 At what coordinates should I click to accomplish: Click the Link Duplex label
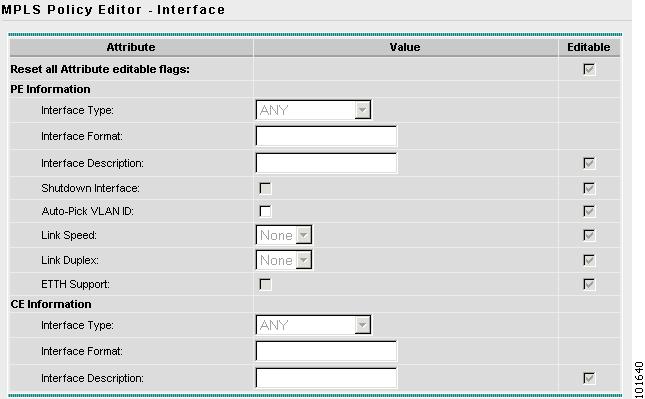70,260
